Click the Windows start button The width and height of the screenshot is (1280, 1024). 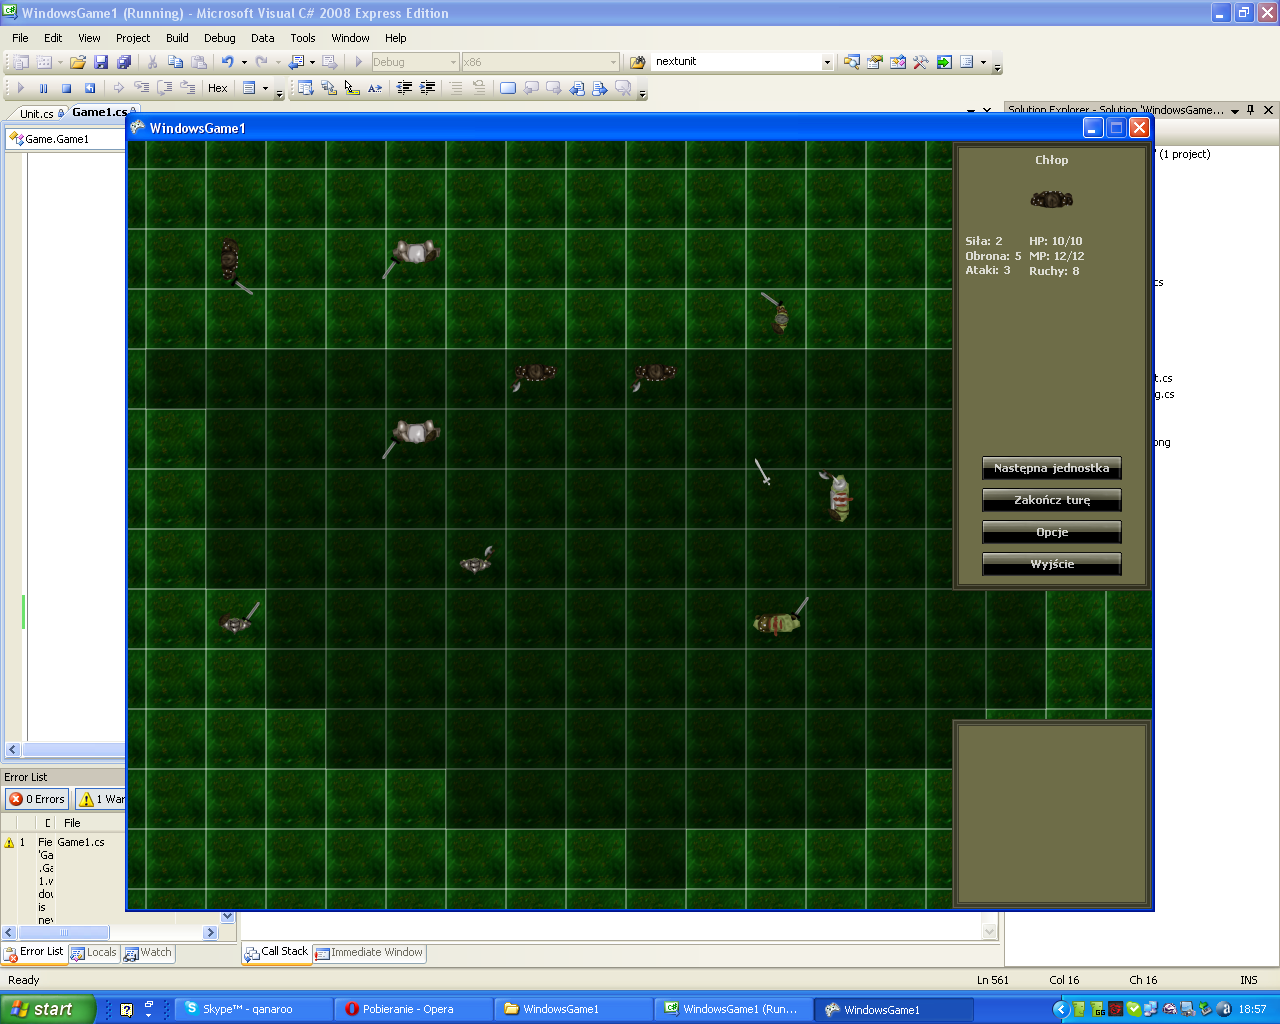47,1009
